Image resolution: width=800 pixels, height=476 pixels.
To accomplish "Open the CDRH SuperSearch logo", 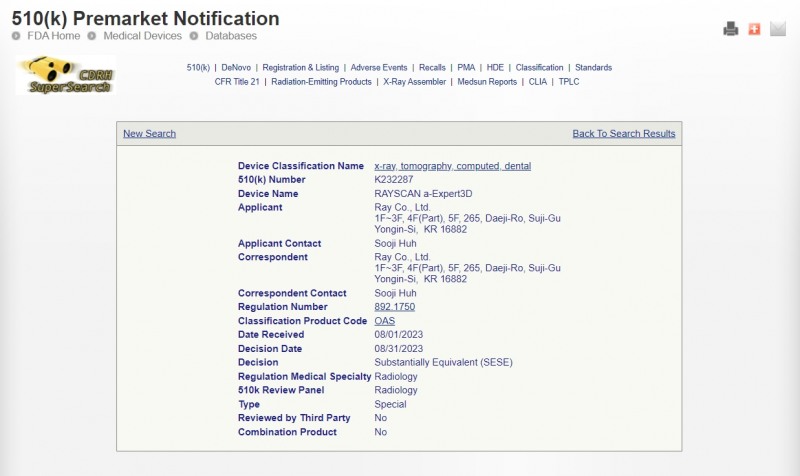I will pos(66,76).
